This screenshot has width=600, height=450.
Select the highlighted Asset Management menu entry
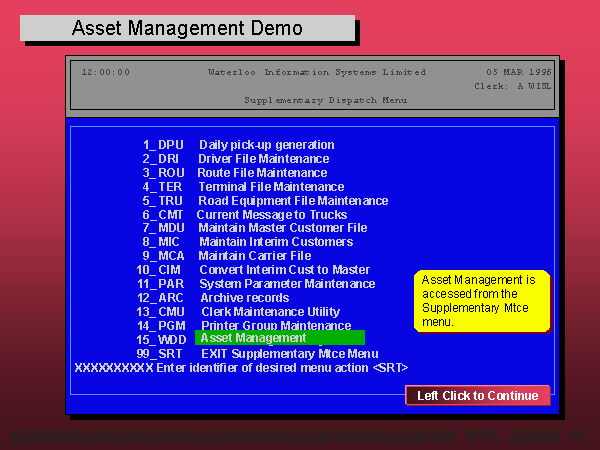point(280,338)
